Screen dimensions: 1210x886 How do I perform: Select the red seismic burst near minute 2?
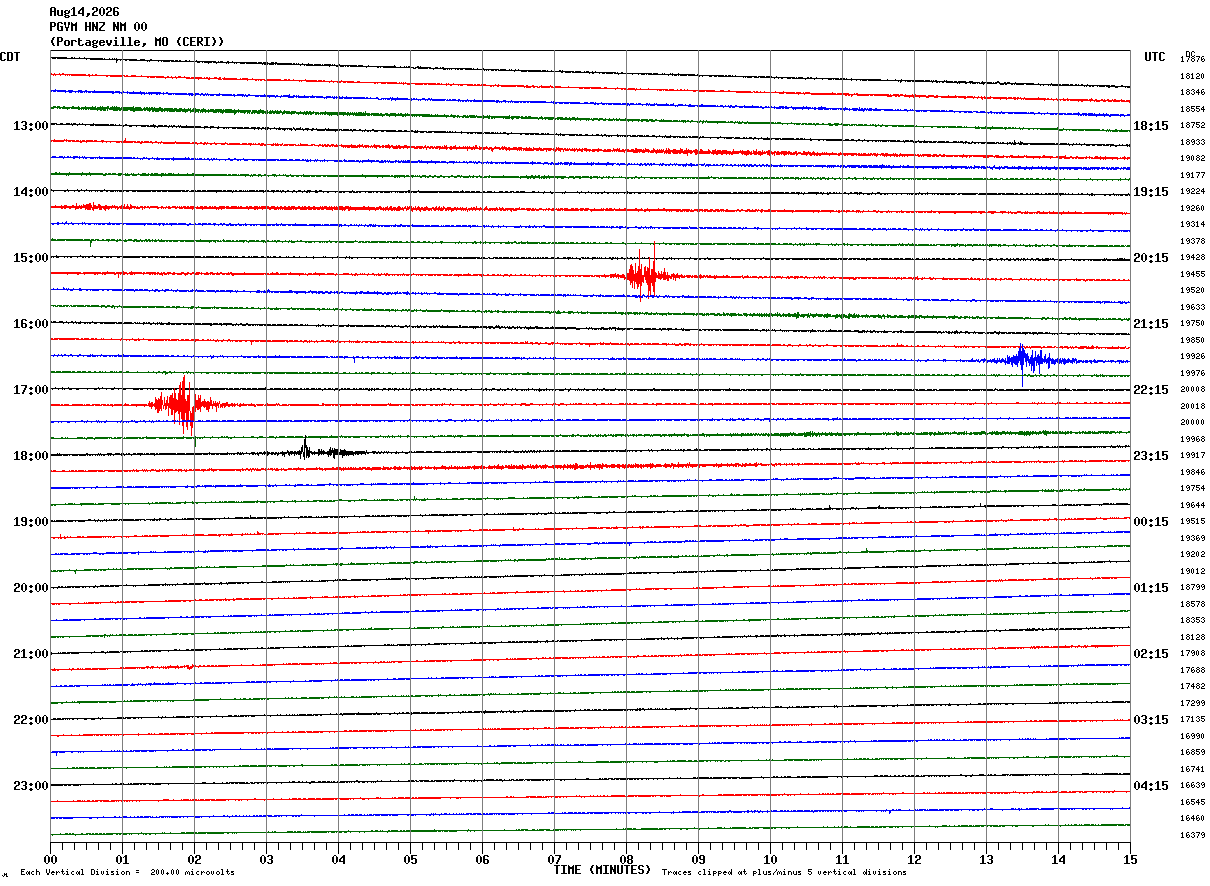click(x=188, y=404)
